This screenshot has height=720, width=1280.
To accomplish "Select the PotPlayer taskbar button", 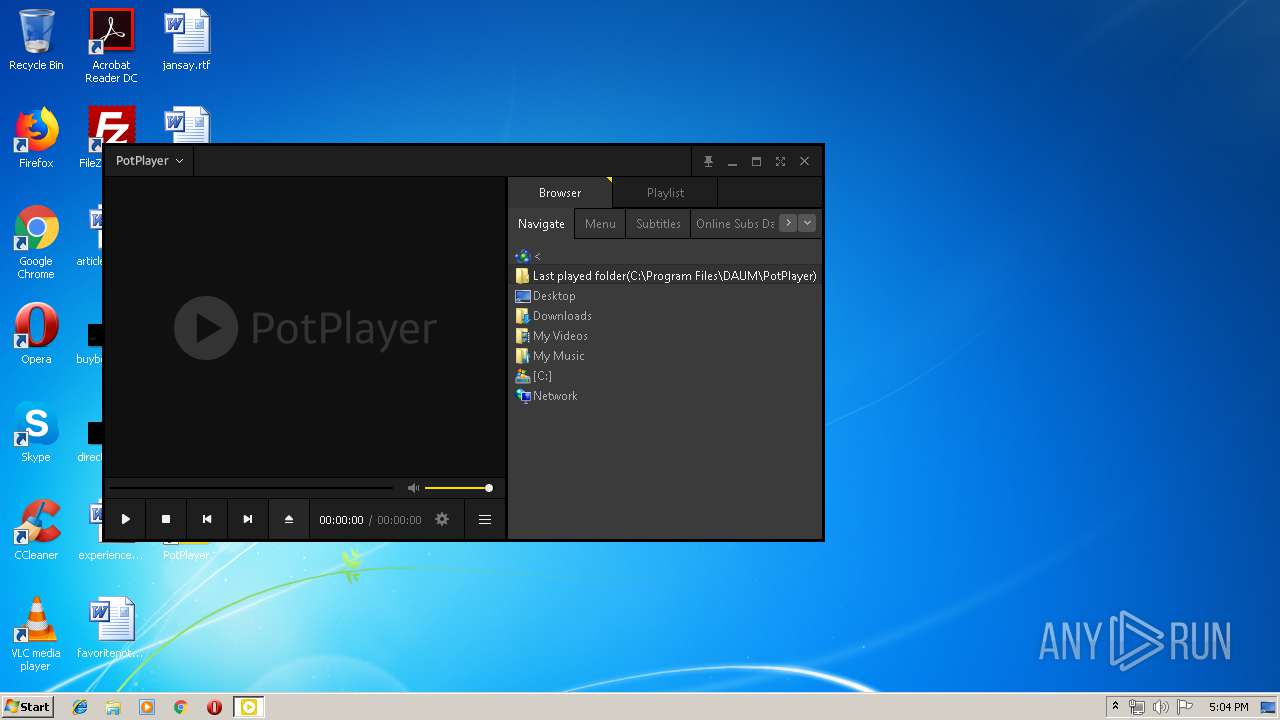I will pos(249,707).
